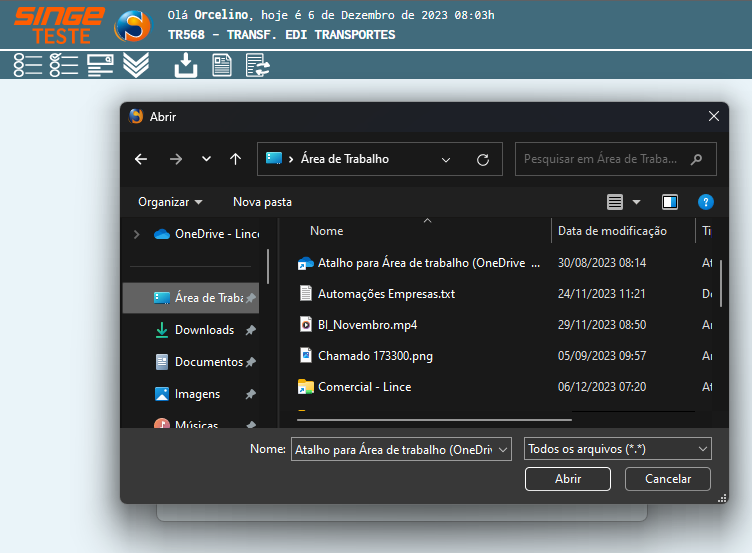This screenshot has width=752, height=553.
Task: Change the file view layout icon
Action: 615,202
